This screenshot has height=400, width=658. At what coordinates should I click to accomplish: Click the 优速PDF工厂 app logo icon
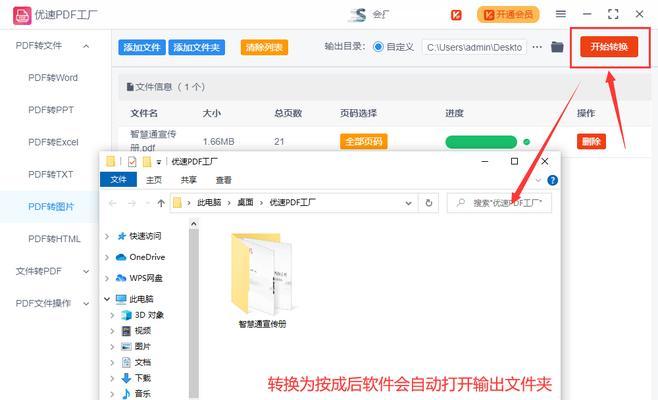click(x=22, y=15)
